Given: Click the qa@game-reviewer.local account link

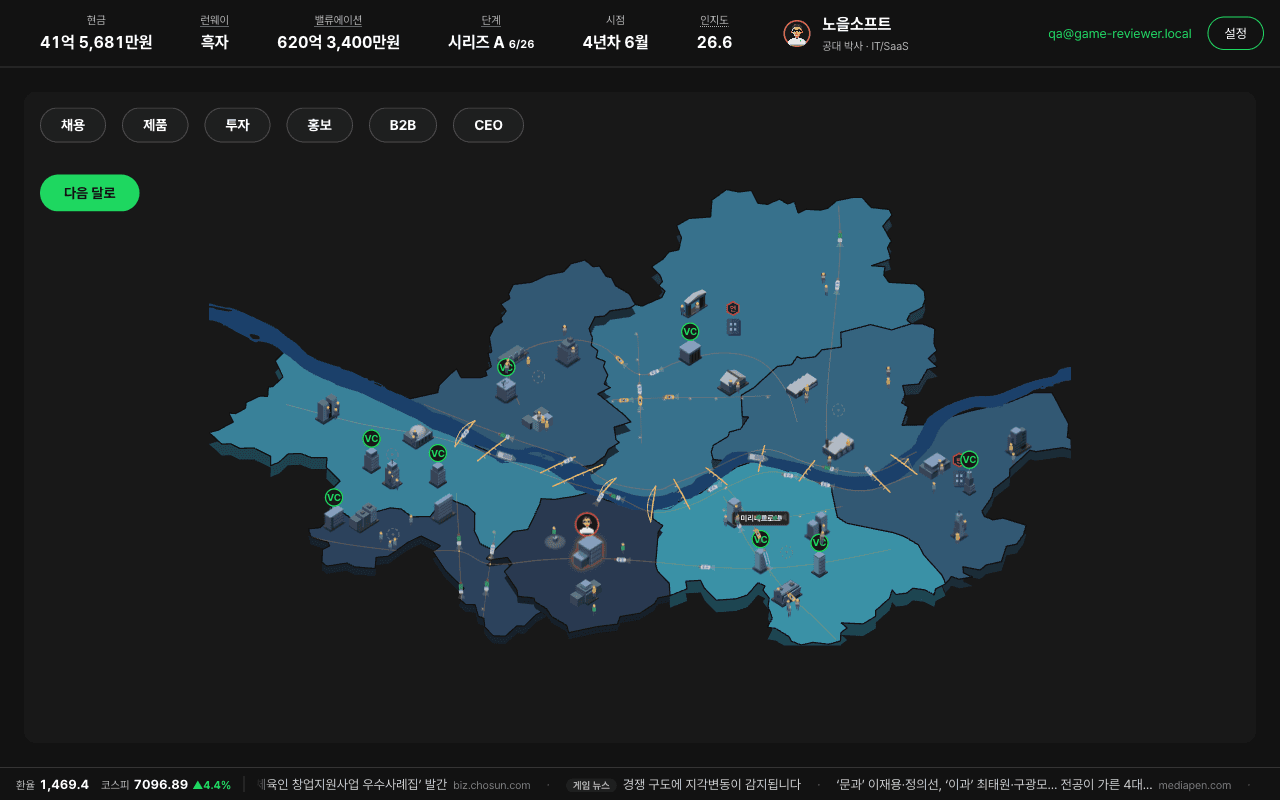Looking at the screenshot, I should point(1120,33).
